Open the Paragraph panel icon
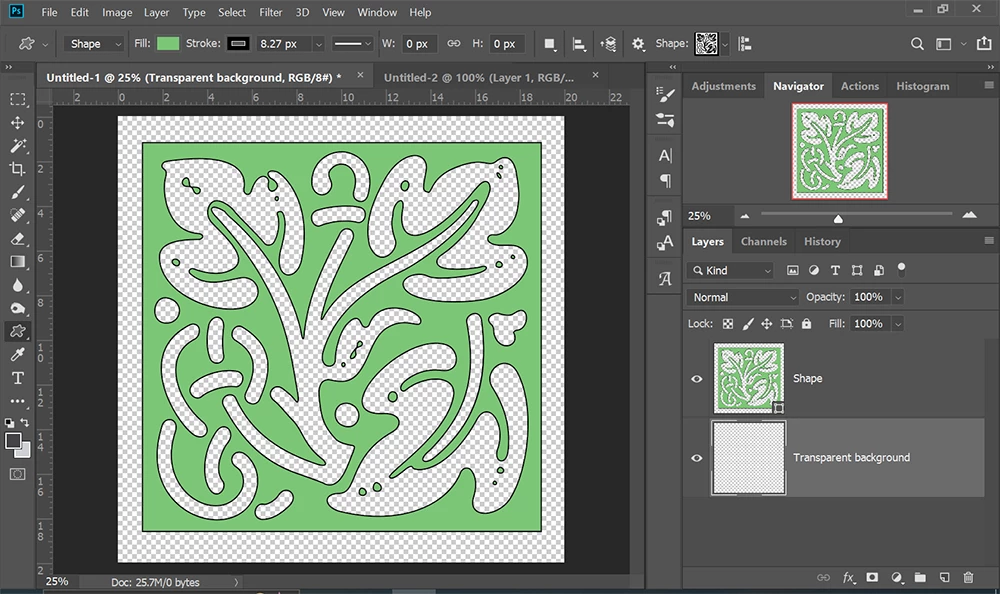 coord(665,181)
